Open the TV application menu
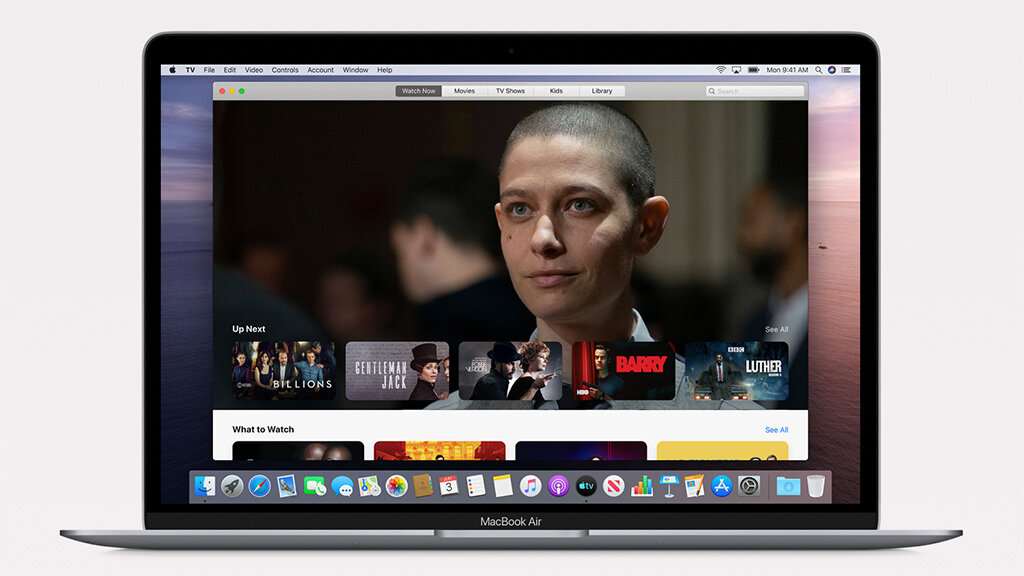 [x=190, y=70]
